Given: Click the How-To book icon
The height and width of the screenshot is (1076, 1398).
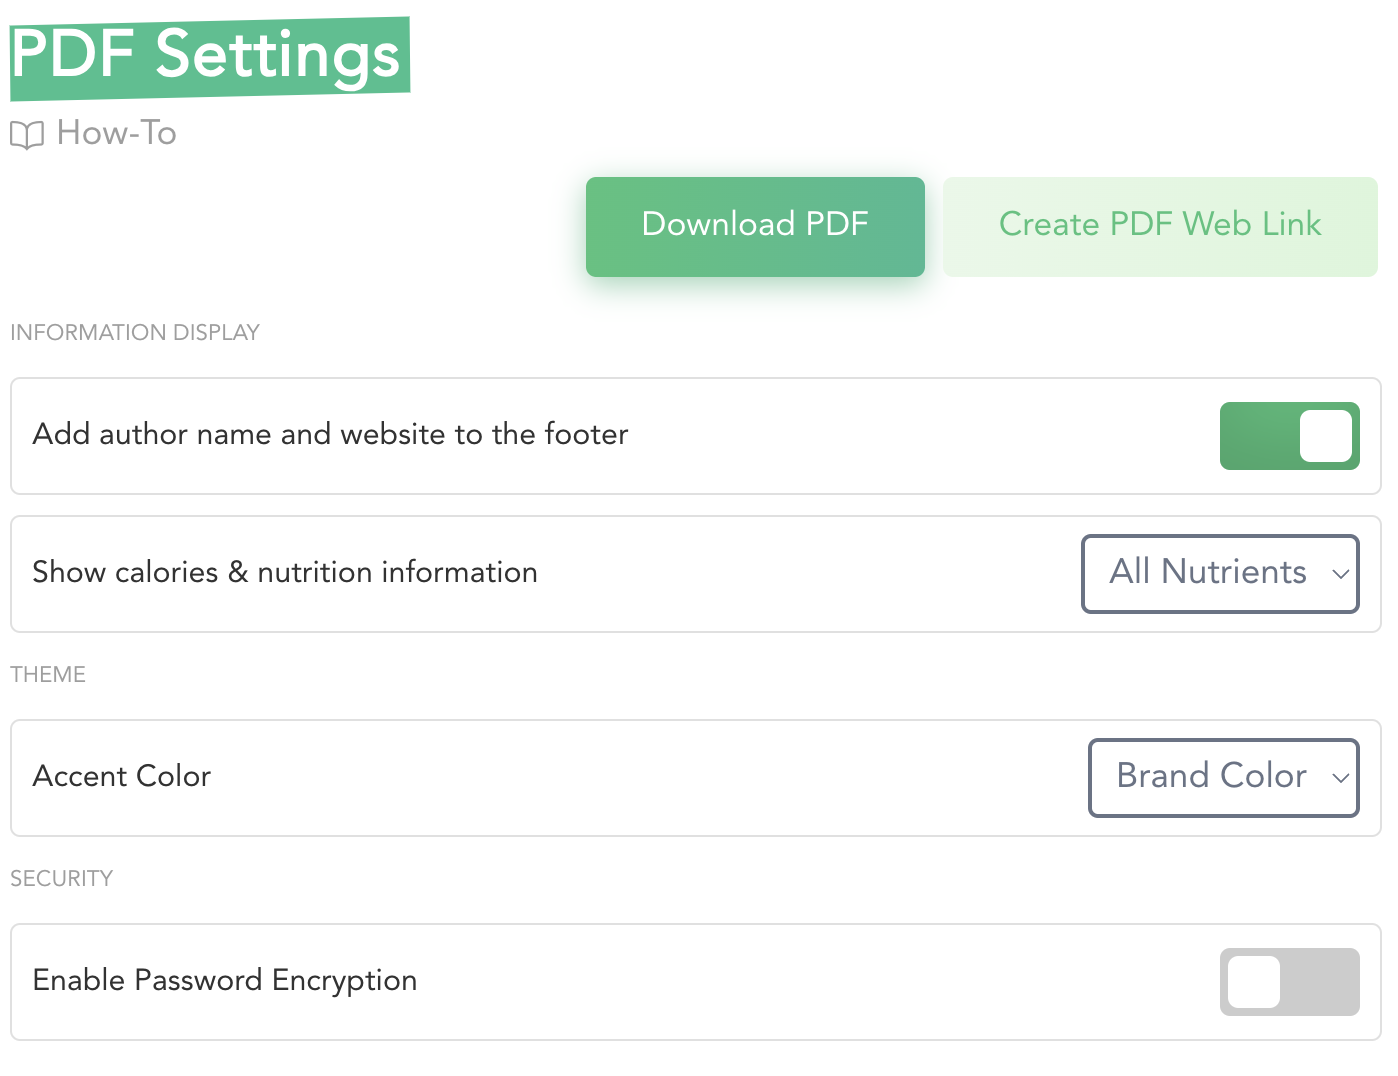Looking at the screenshot, I should pyautogui.click(x=27, y=134).
